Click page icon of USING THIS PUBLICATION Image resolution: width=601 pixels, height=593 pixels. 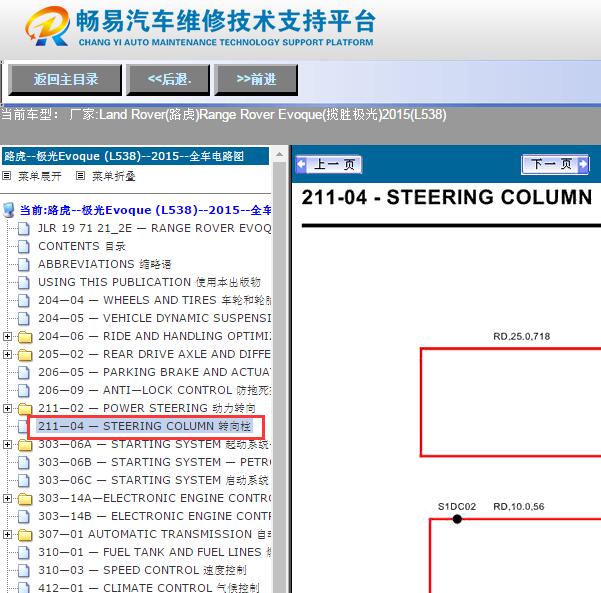click(24, 283)
